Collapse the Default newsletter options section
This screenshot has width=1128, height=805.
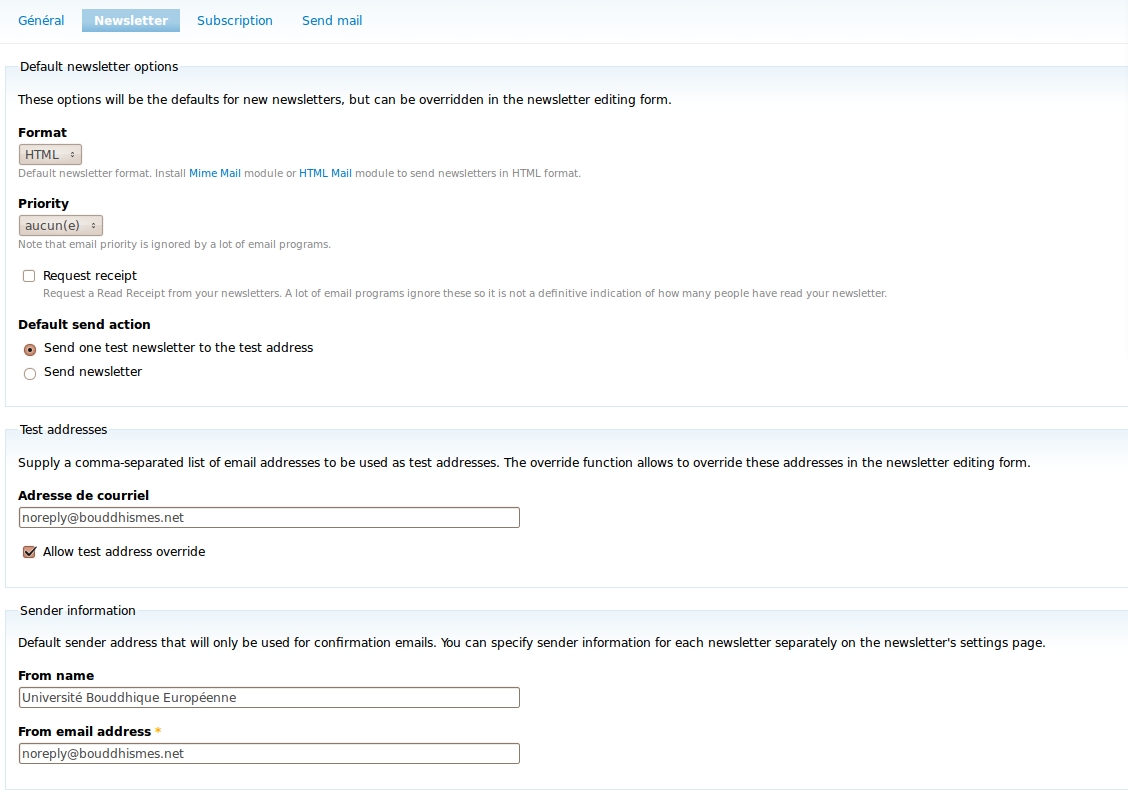coord(98,66)
